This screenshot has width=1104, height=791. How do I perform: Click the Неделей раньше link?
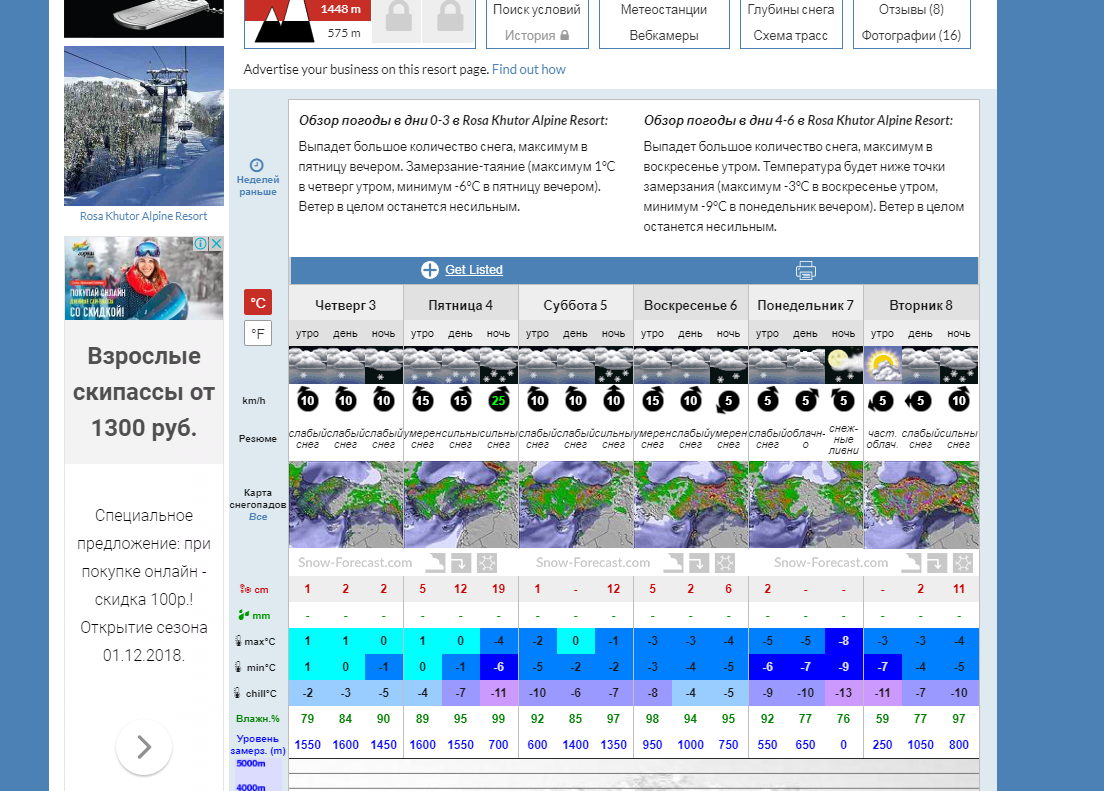(x=258, y=185)
